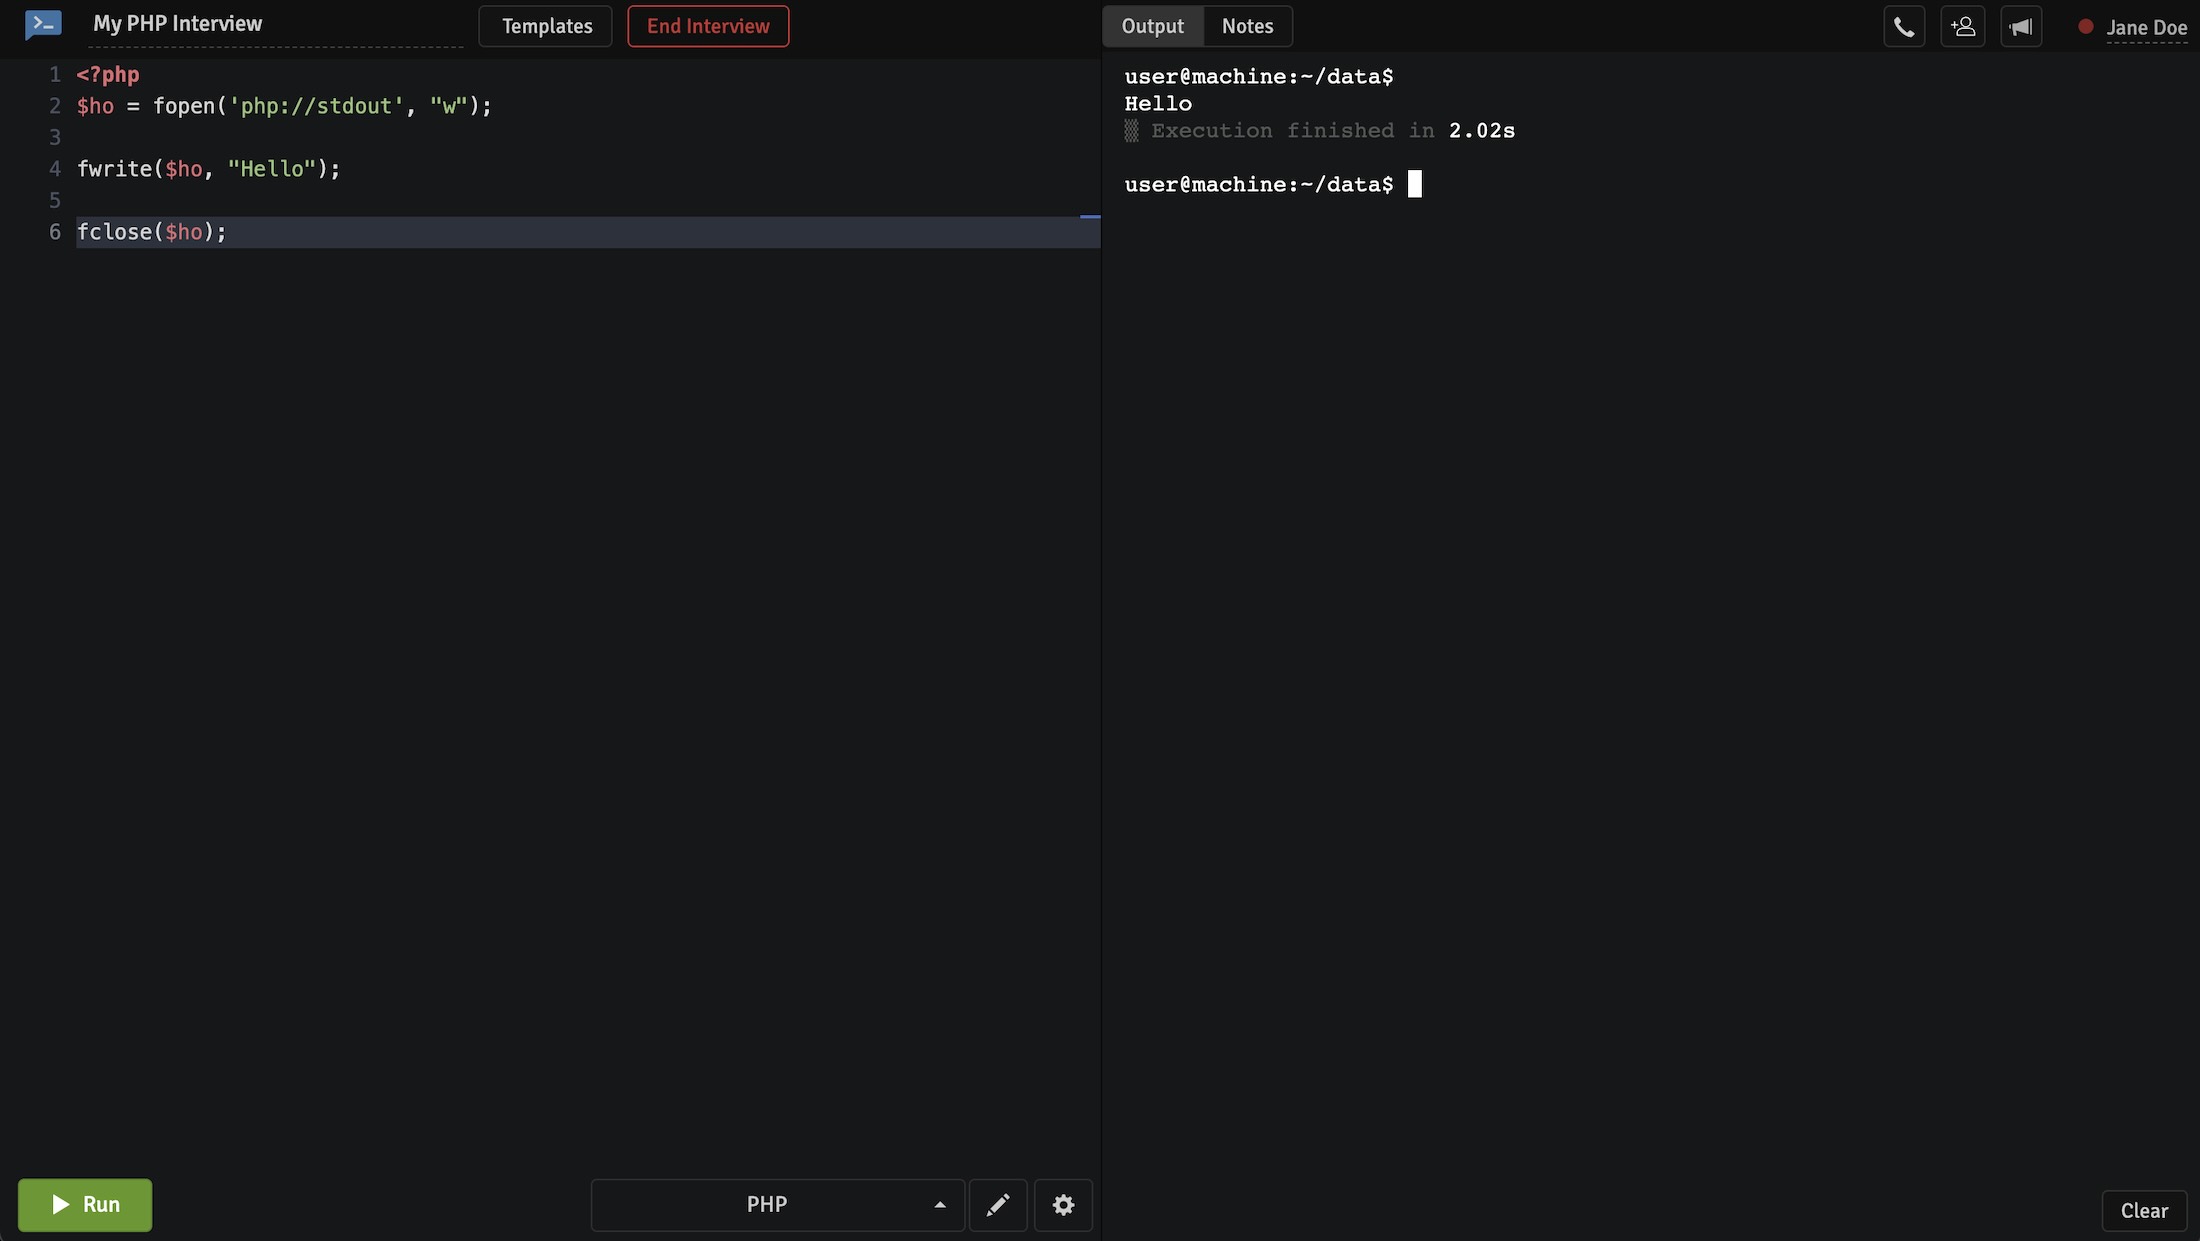Click the megaphone announcement icon
This screenshot has width=2200, height=1241.
pos(2021,27)
